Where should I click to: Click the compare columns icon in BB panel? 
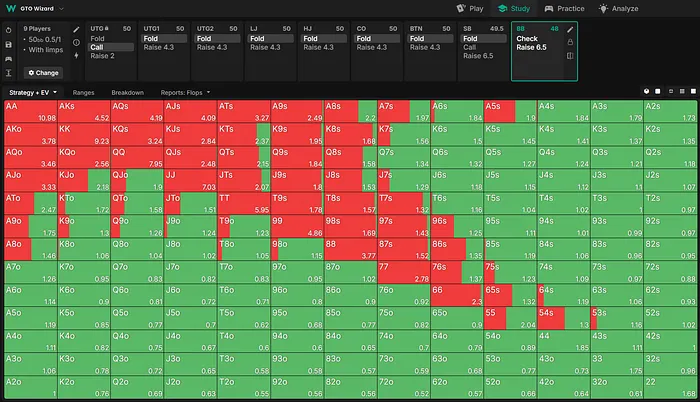click(570, 56)
